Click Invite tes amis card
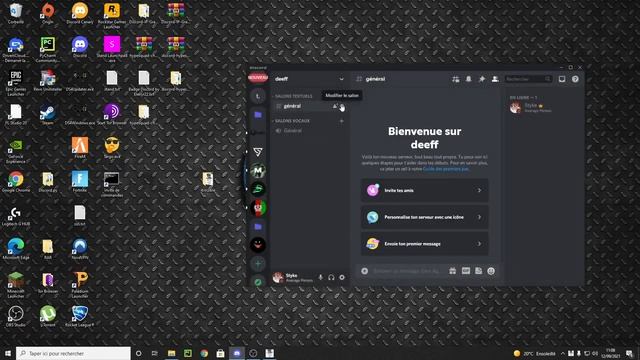Viewport: 640px width, 360px height. click(424, 190)
